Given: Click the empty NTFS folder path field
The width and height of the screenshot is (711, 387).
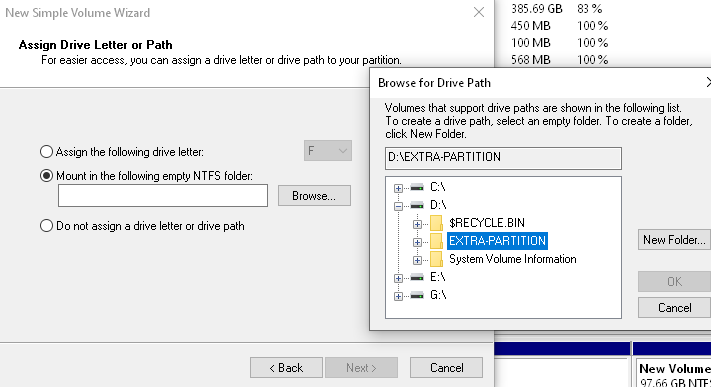Looking at the screenshot, I should pyautogui.click(x=163, y=196).
